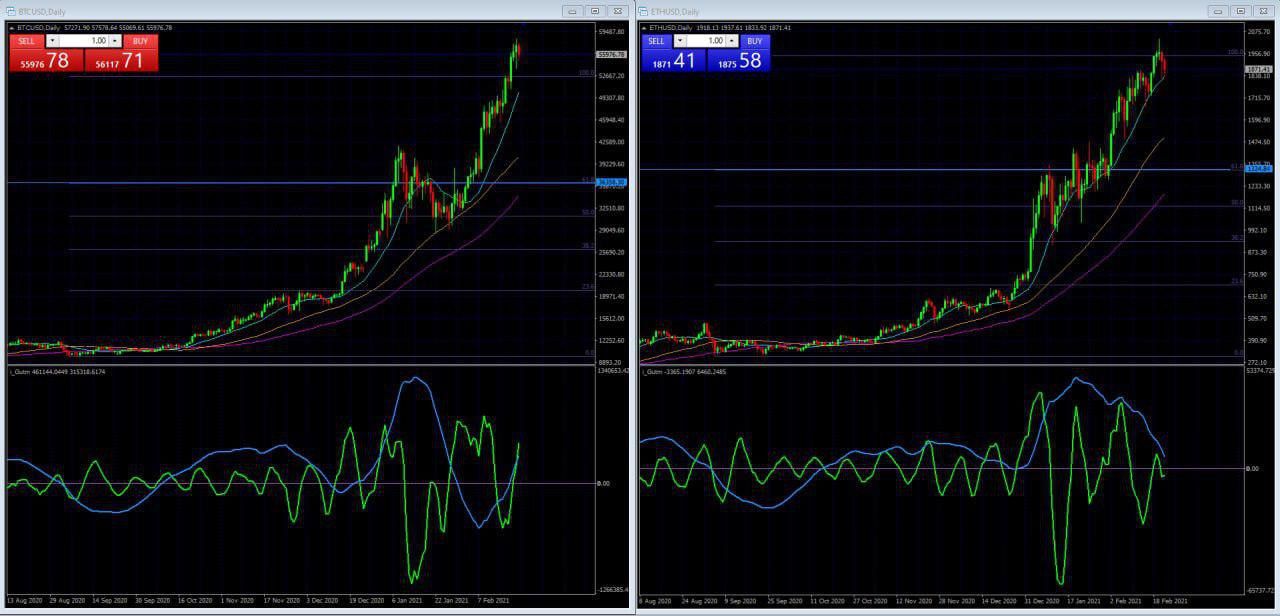Click 2075.70 on ETHUSD price scale
1280x616 pixels.
point(1258,32)
